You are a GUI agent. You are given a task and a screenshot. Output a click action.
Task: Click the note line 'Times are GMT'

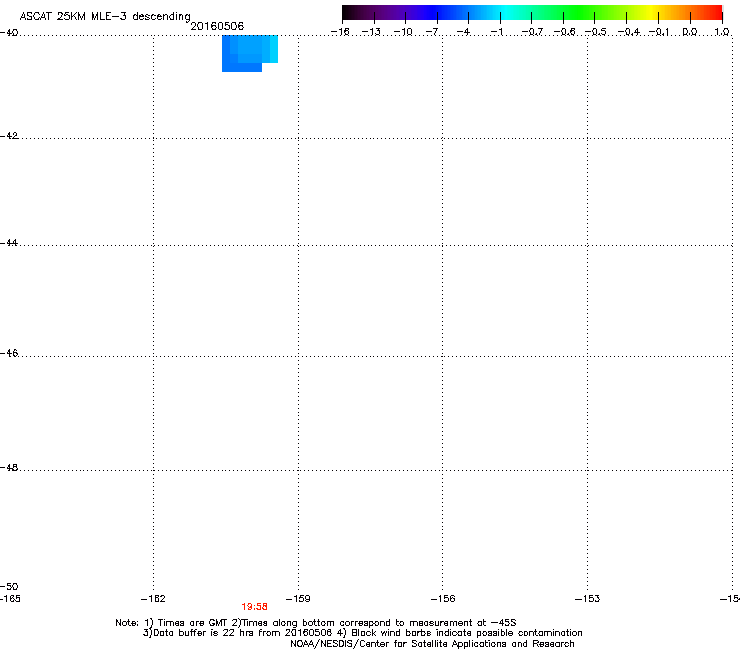pos(193,623)
